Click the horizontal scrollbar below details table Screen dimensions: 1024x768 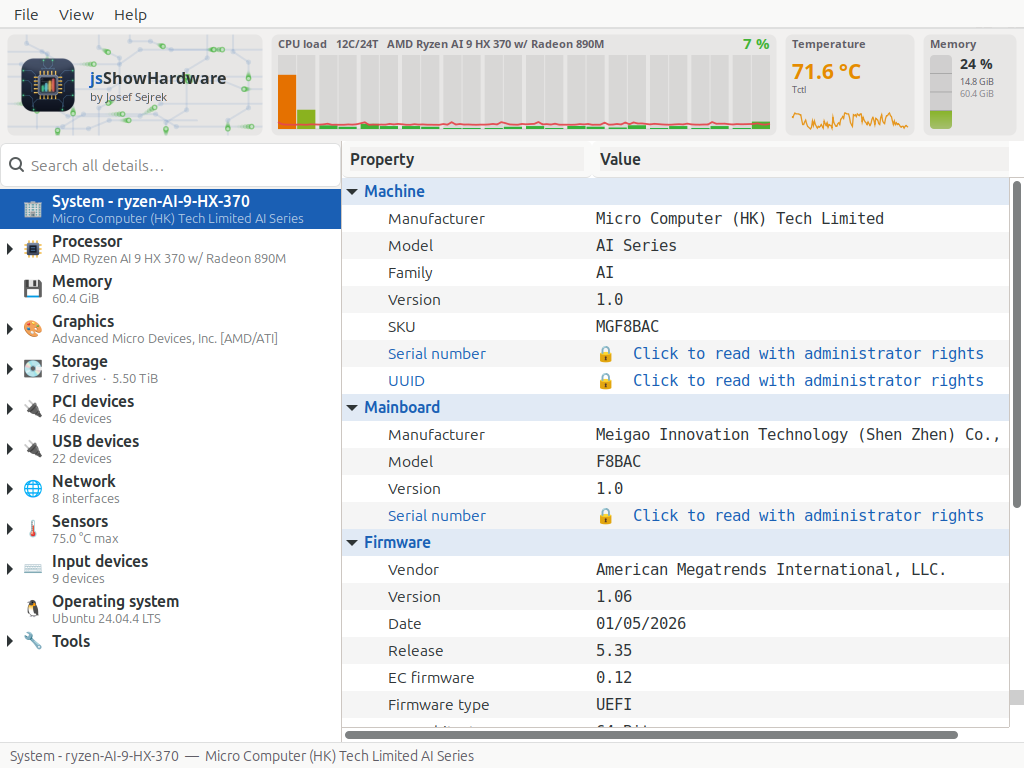pyautogui.click(x=651, y=735)
